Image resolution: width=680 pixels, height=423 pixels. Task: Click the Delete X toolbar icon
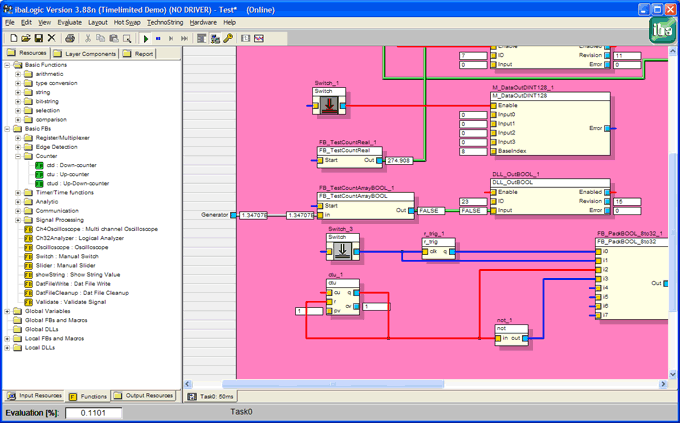tap(52, 38)
